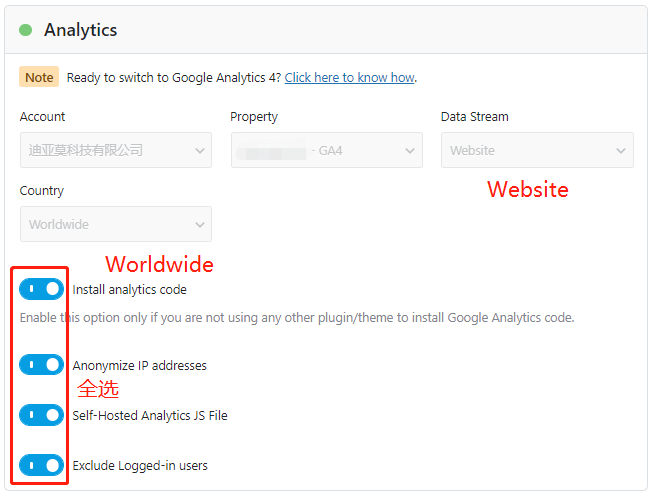Open the Account dropdown
This screenshot has height=495, width=653.
(116, 150)
